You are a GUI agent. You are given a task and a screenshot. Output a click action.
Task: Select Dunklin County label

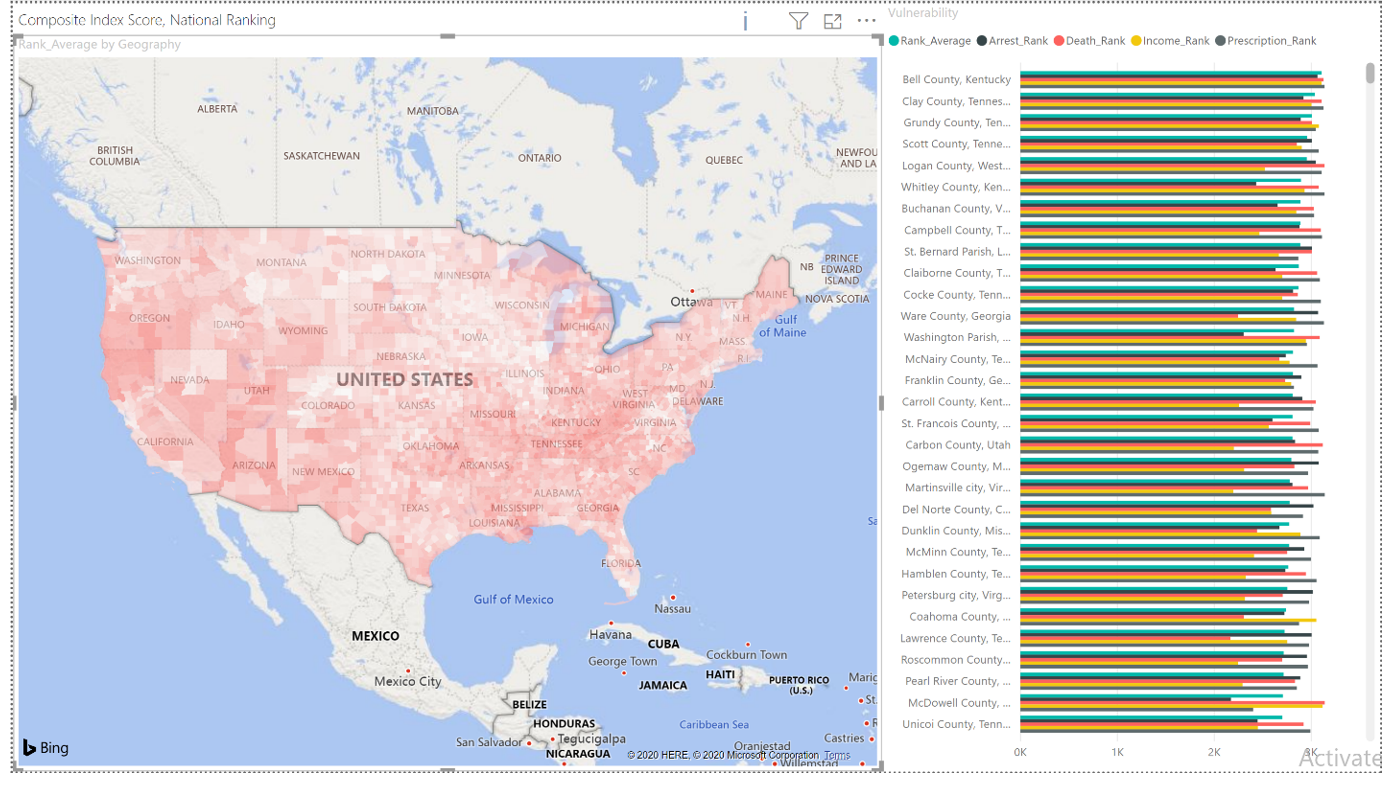(x=956, y=531)
